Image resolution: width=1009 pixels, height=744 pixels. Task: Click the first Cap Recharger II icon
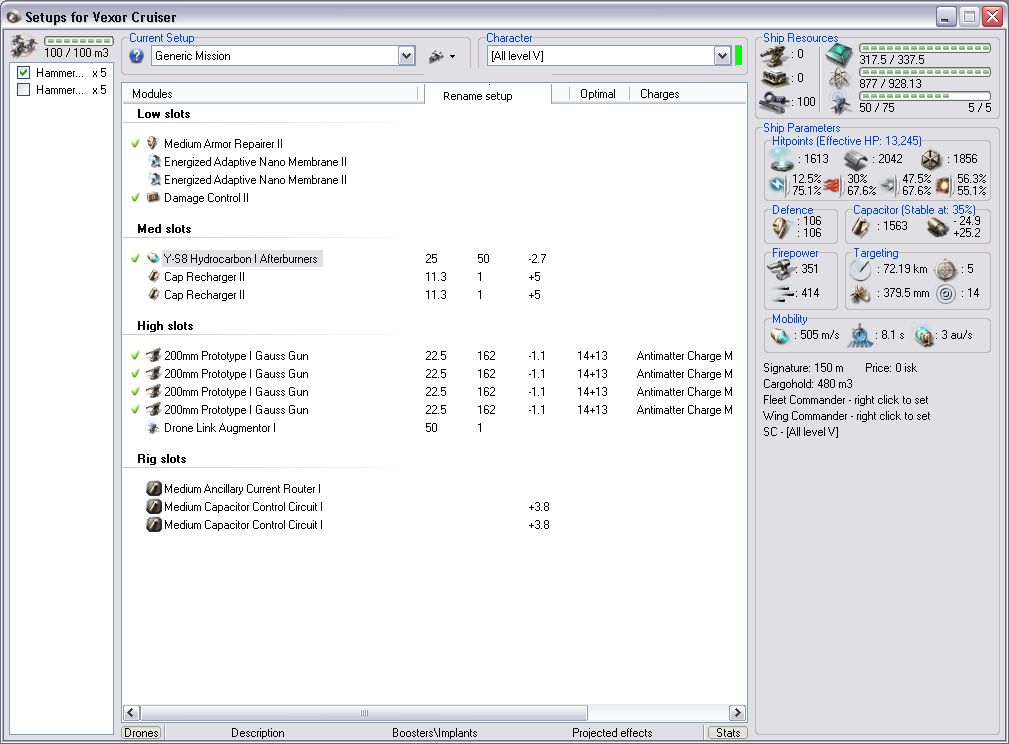(x=154, y=276)
